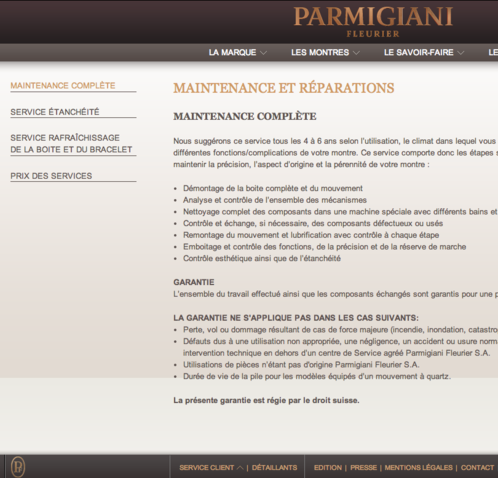498x478 pixels.
Task: Click 'Emboîtage et contrôle des fonctions' bullet
Action: (324, 247)
